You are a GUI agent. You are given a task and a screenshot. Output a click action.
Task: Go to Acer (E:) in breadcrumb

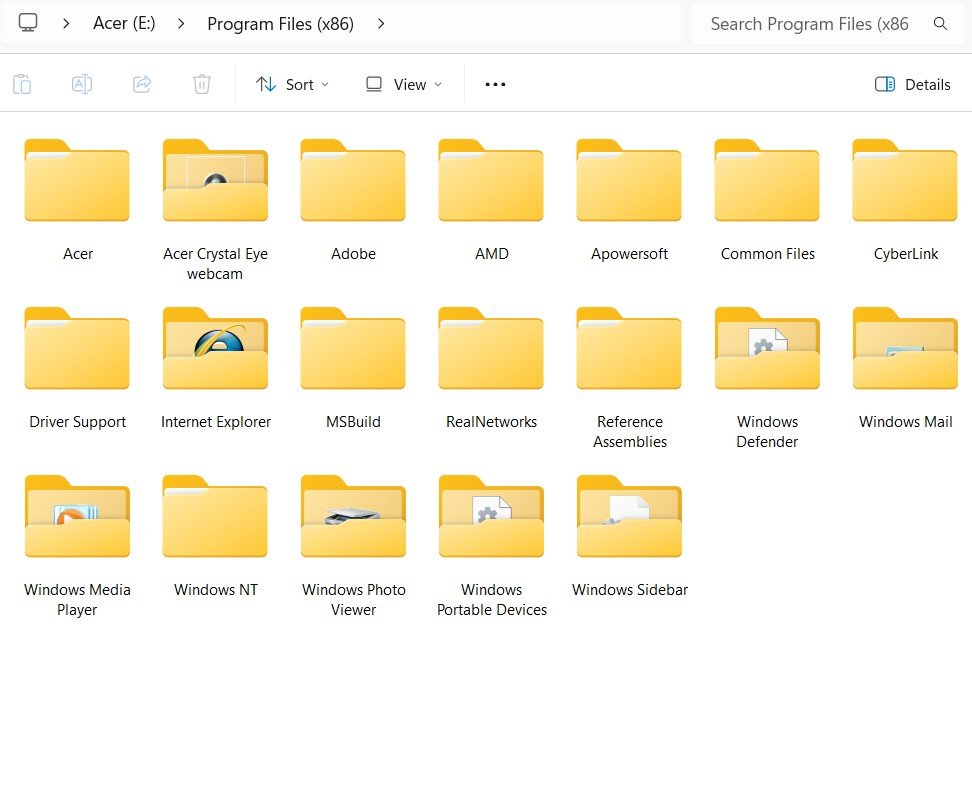[124, 24]
